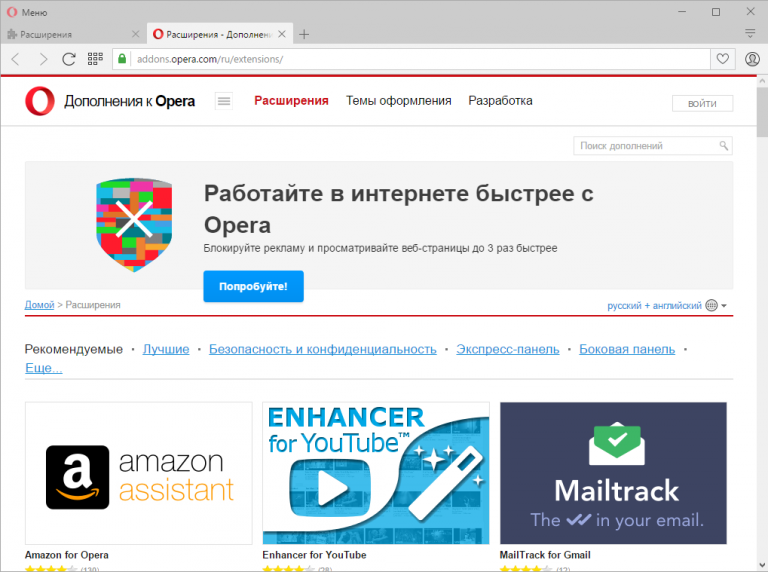Screen dimensions: 768x572
Task: Open the Расширения navigation item
Action: click(x=291, y=100)
